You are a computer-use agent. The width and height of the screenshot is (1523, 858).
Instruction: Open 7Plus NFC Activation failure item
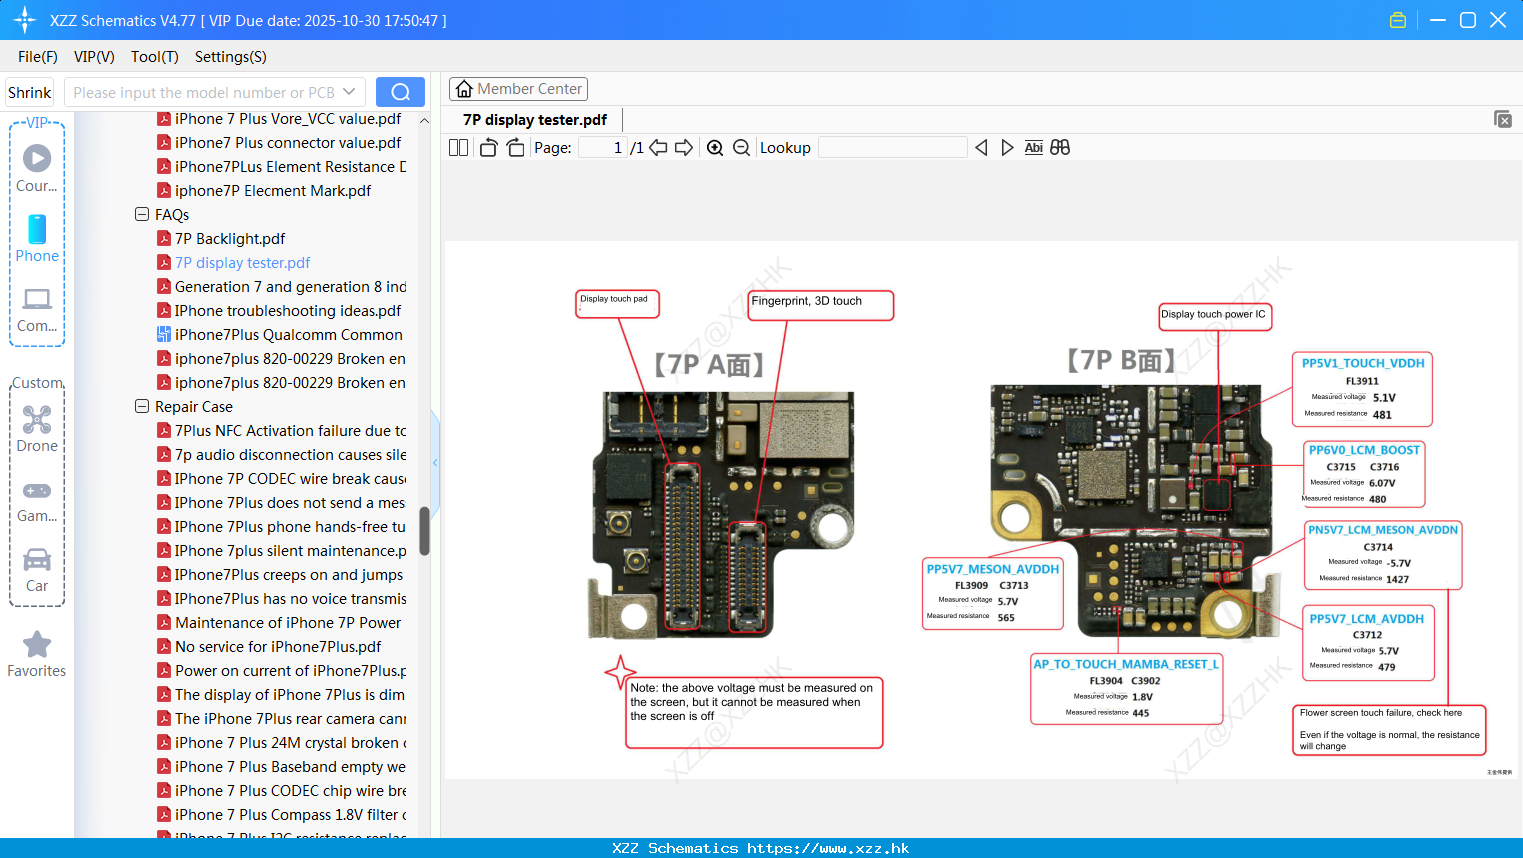pyautogui.click(x=290, y=430)
